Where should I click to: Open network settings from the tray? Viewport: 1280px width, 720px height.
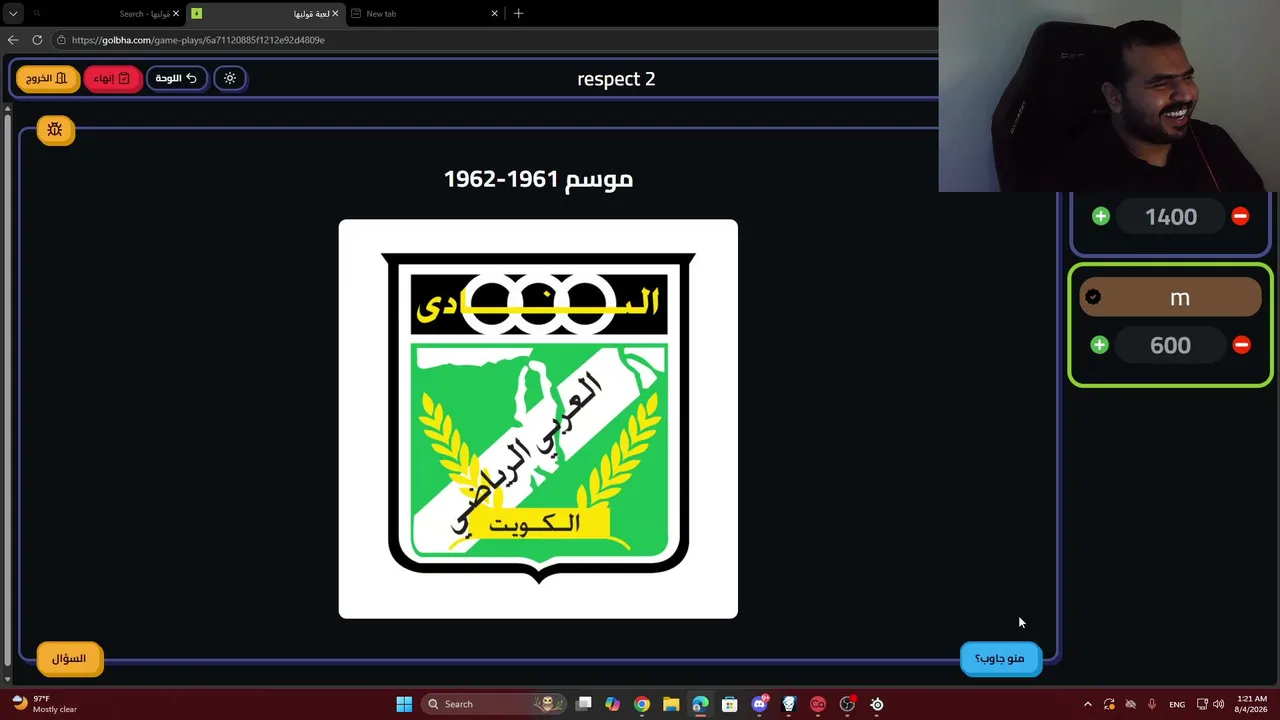point(1202,704)
